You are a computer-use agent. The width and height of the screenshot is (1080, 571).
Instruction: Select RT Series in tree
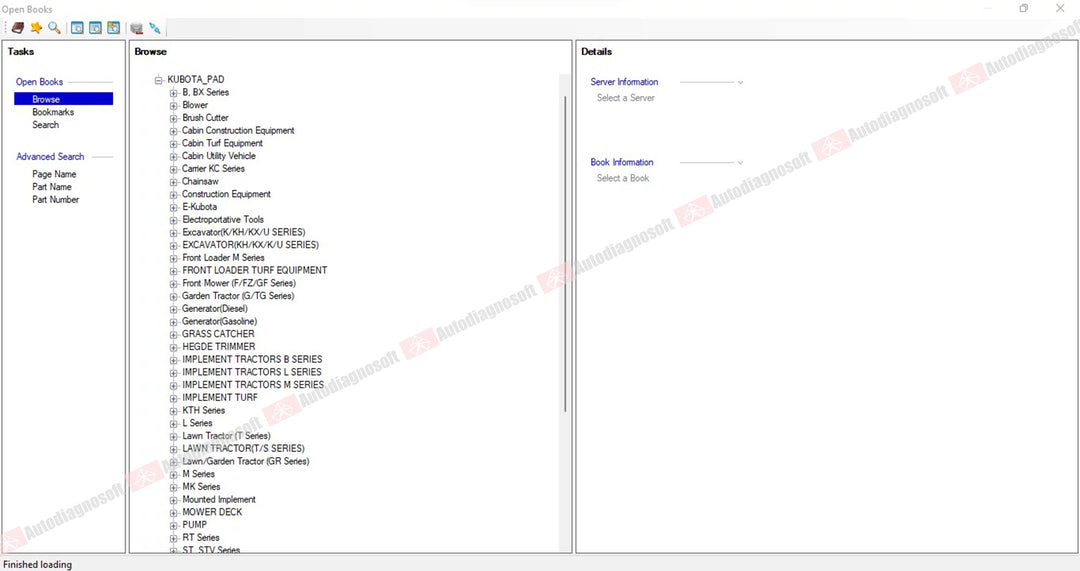tap(201, 538)
